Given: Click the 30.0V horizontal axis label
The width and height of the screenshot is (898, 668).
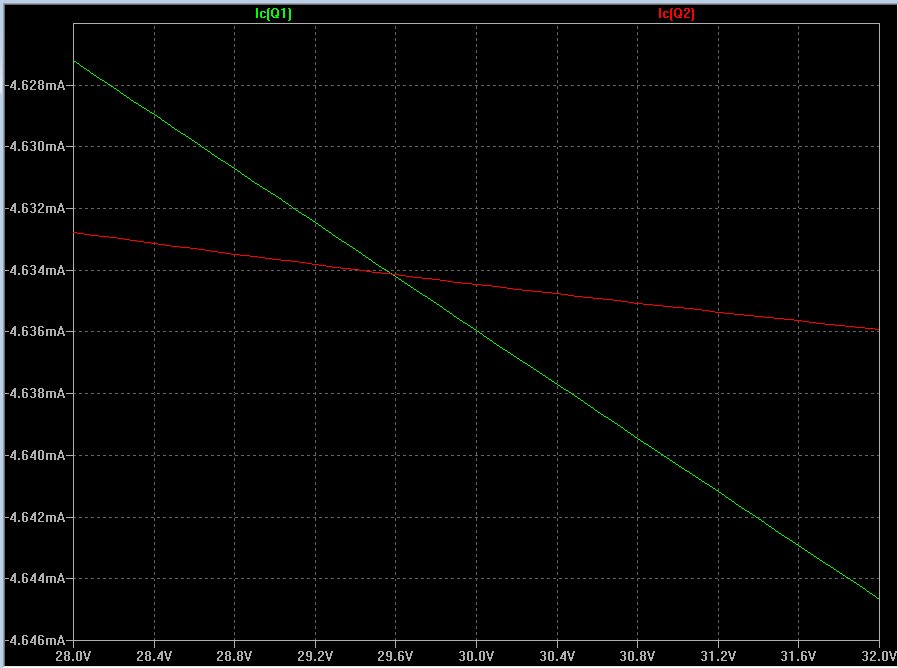Looking at the screenshot, I should pos(476,656).
